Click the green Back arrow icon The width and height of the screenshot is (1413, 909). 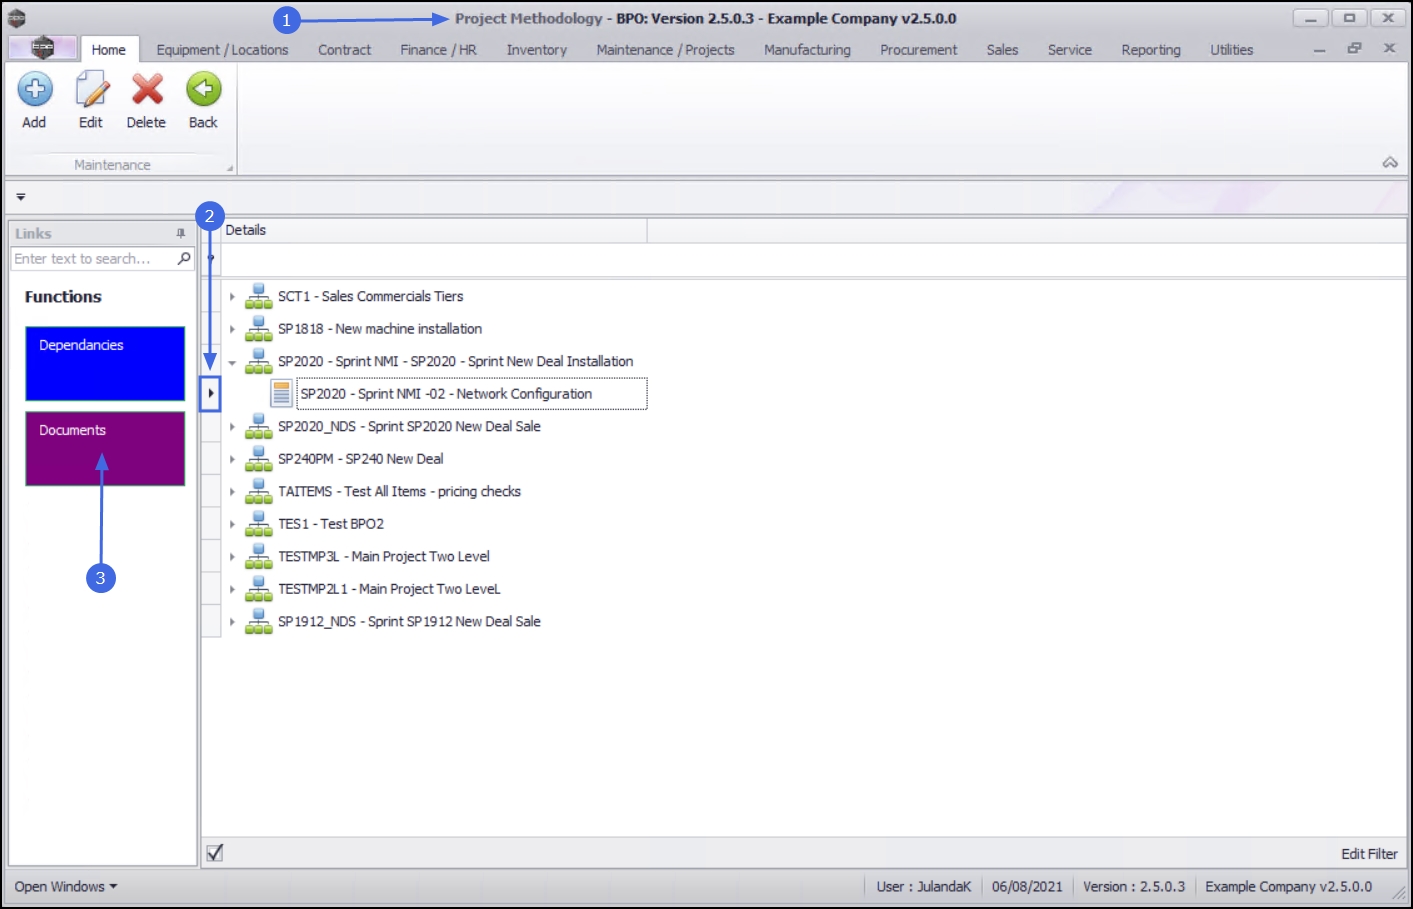point(204,89)
